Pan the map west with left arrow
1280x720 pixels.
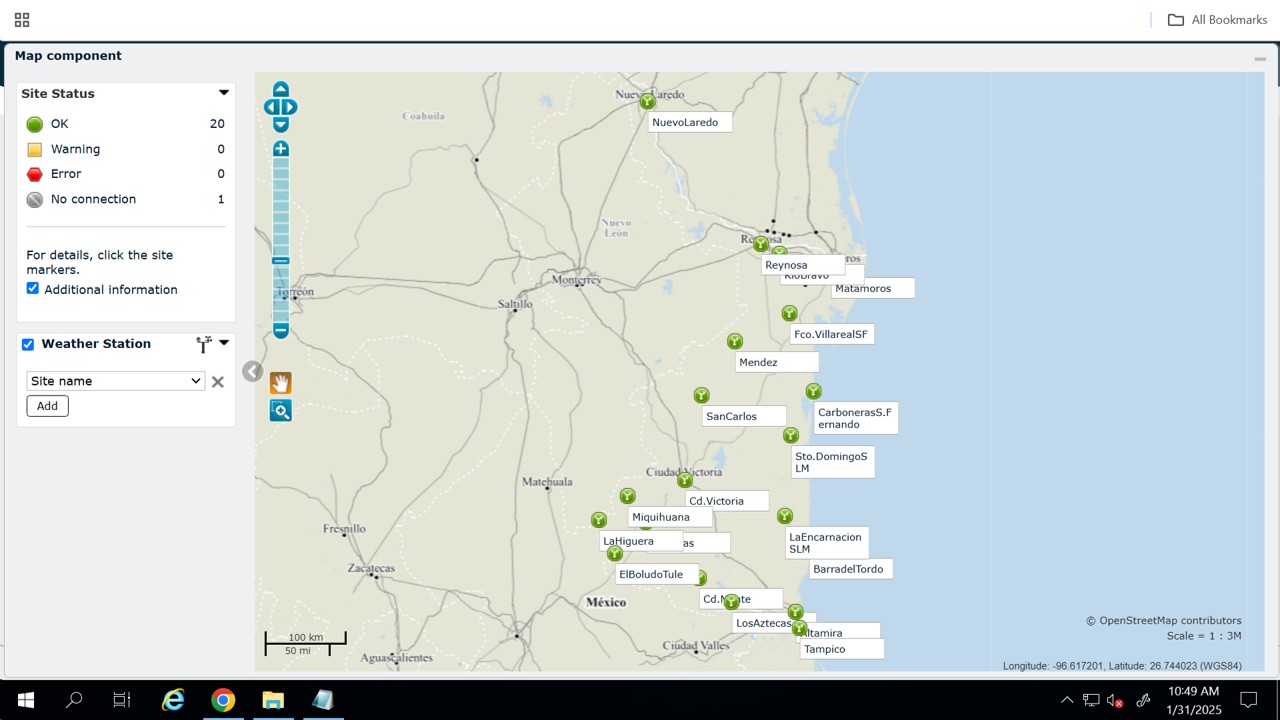pyautogui.click(x=270, y=107)
